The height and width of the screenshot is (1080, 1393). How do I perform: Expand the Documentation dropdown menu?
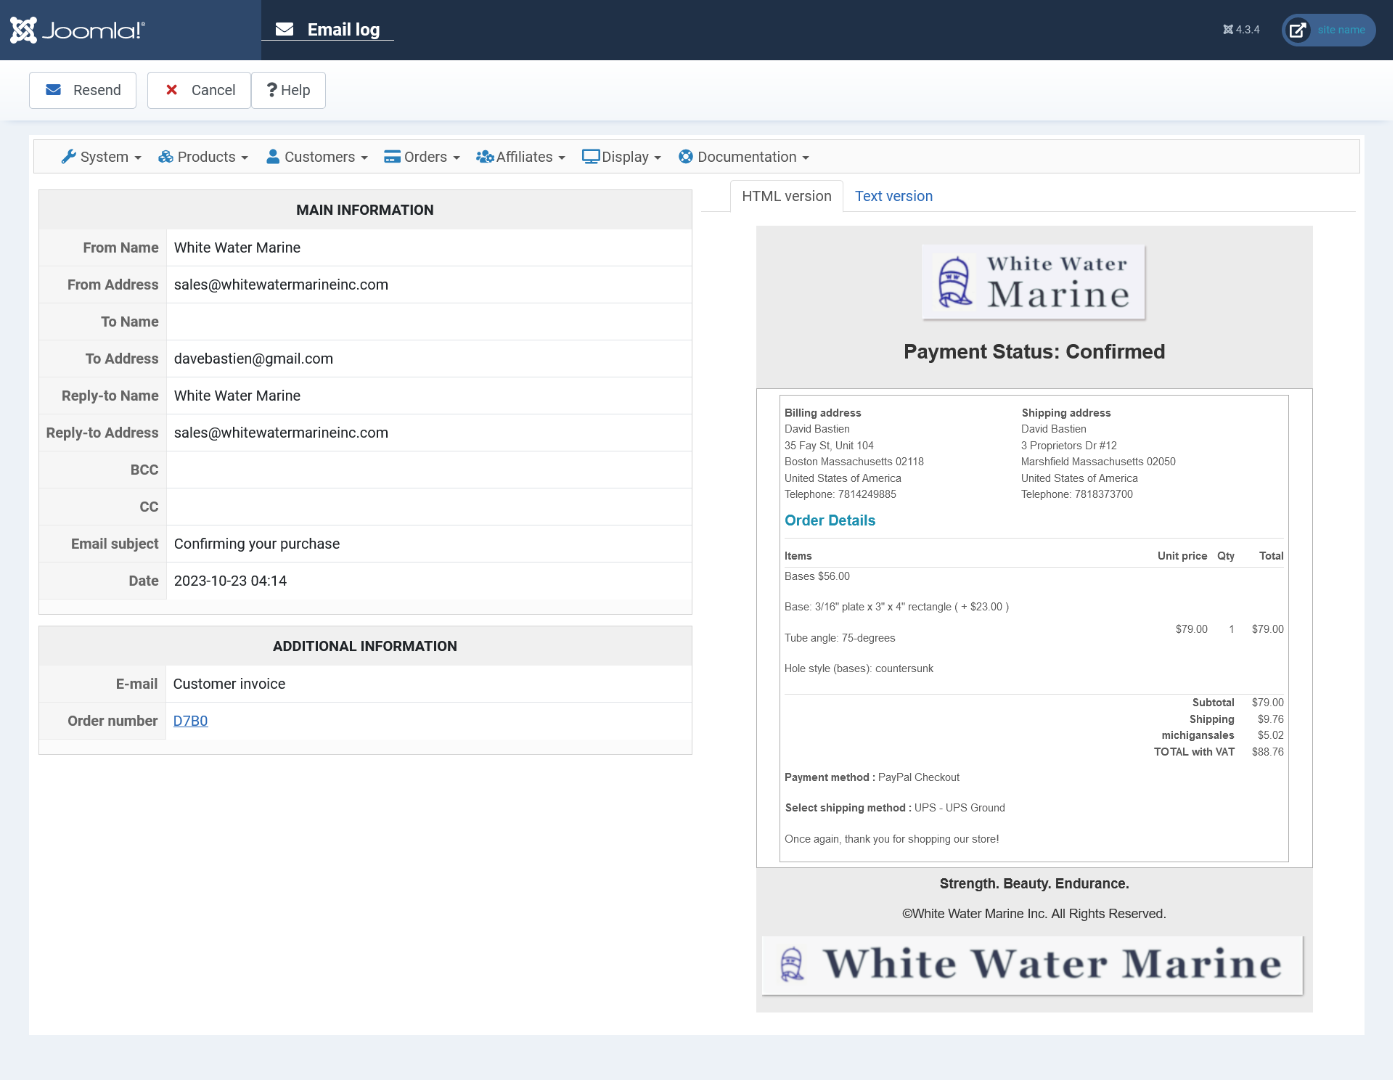747,157
